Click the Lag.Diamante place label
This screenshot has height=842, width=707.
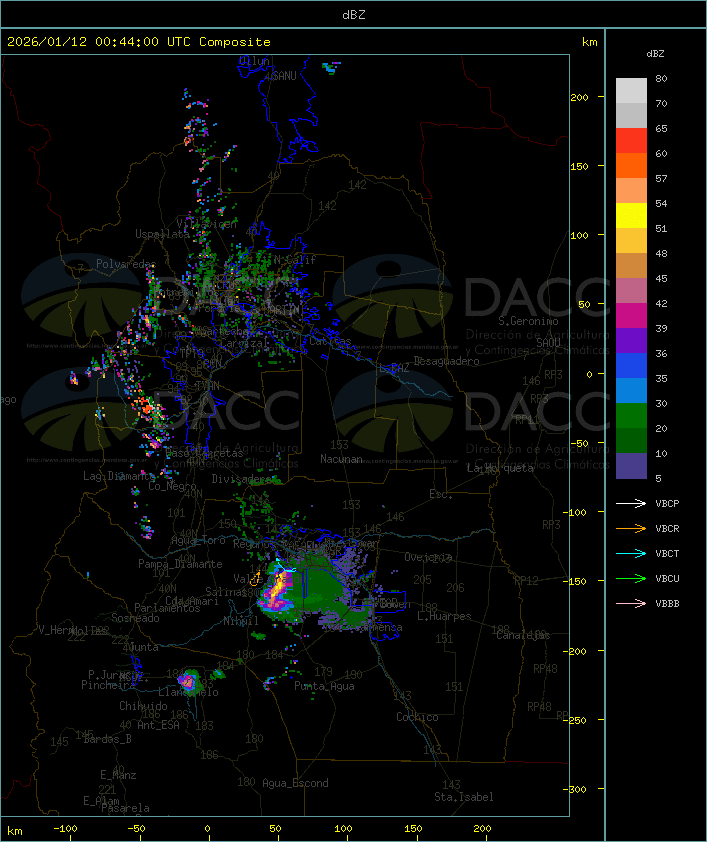click(119, 476)
